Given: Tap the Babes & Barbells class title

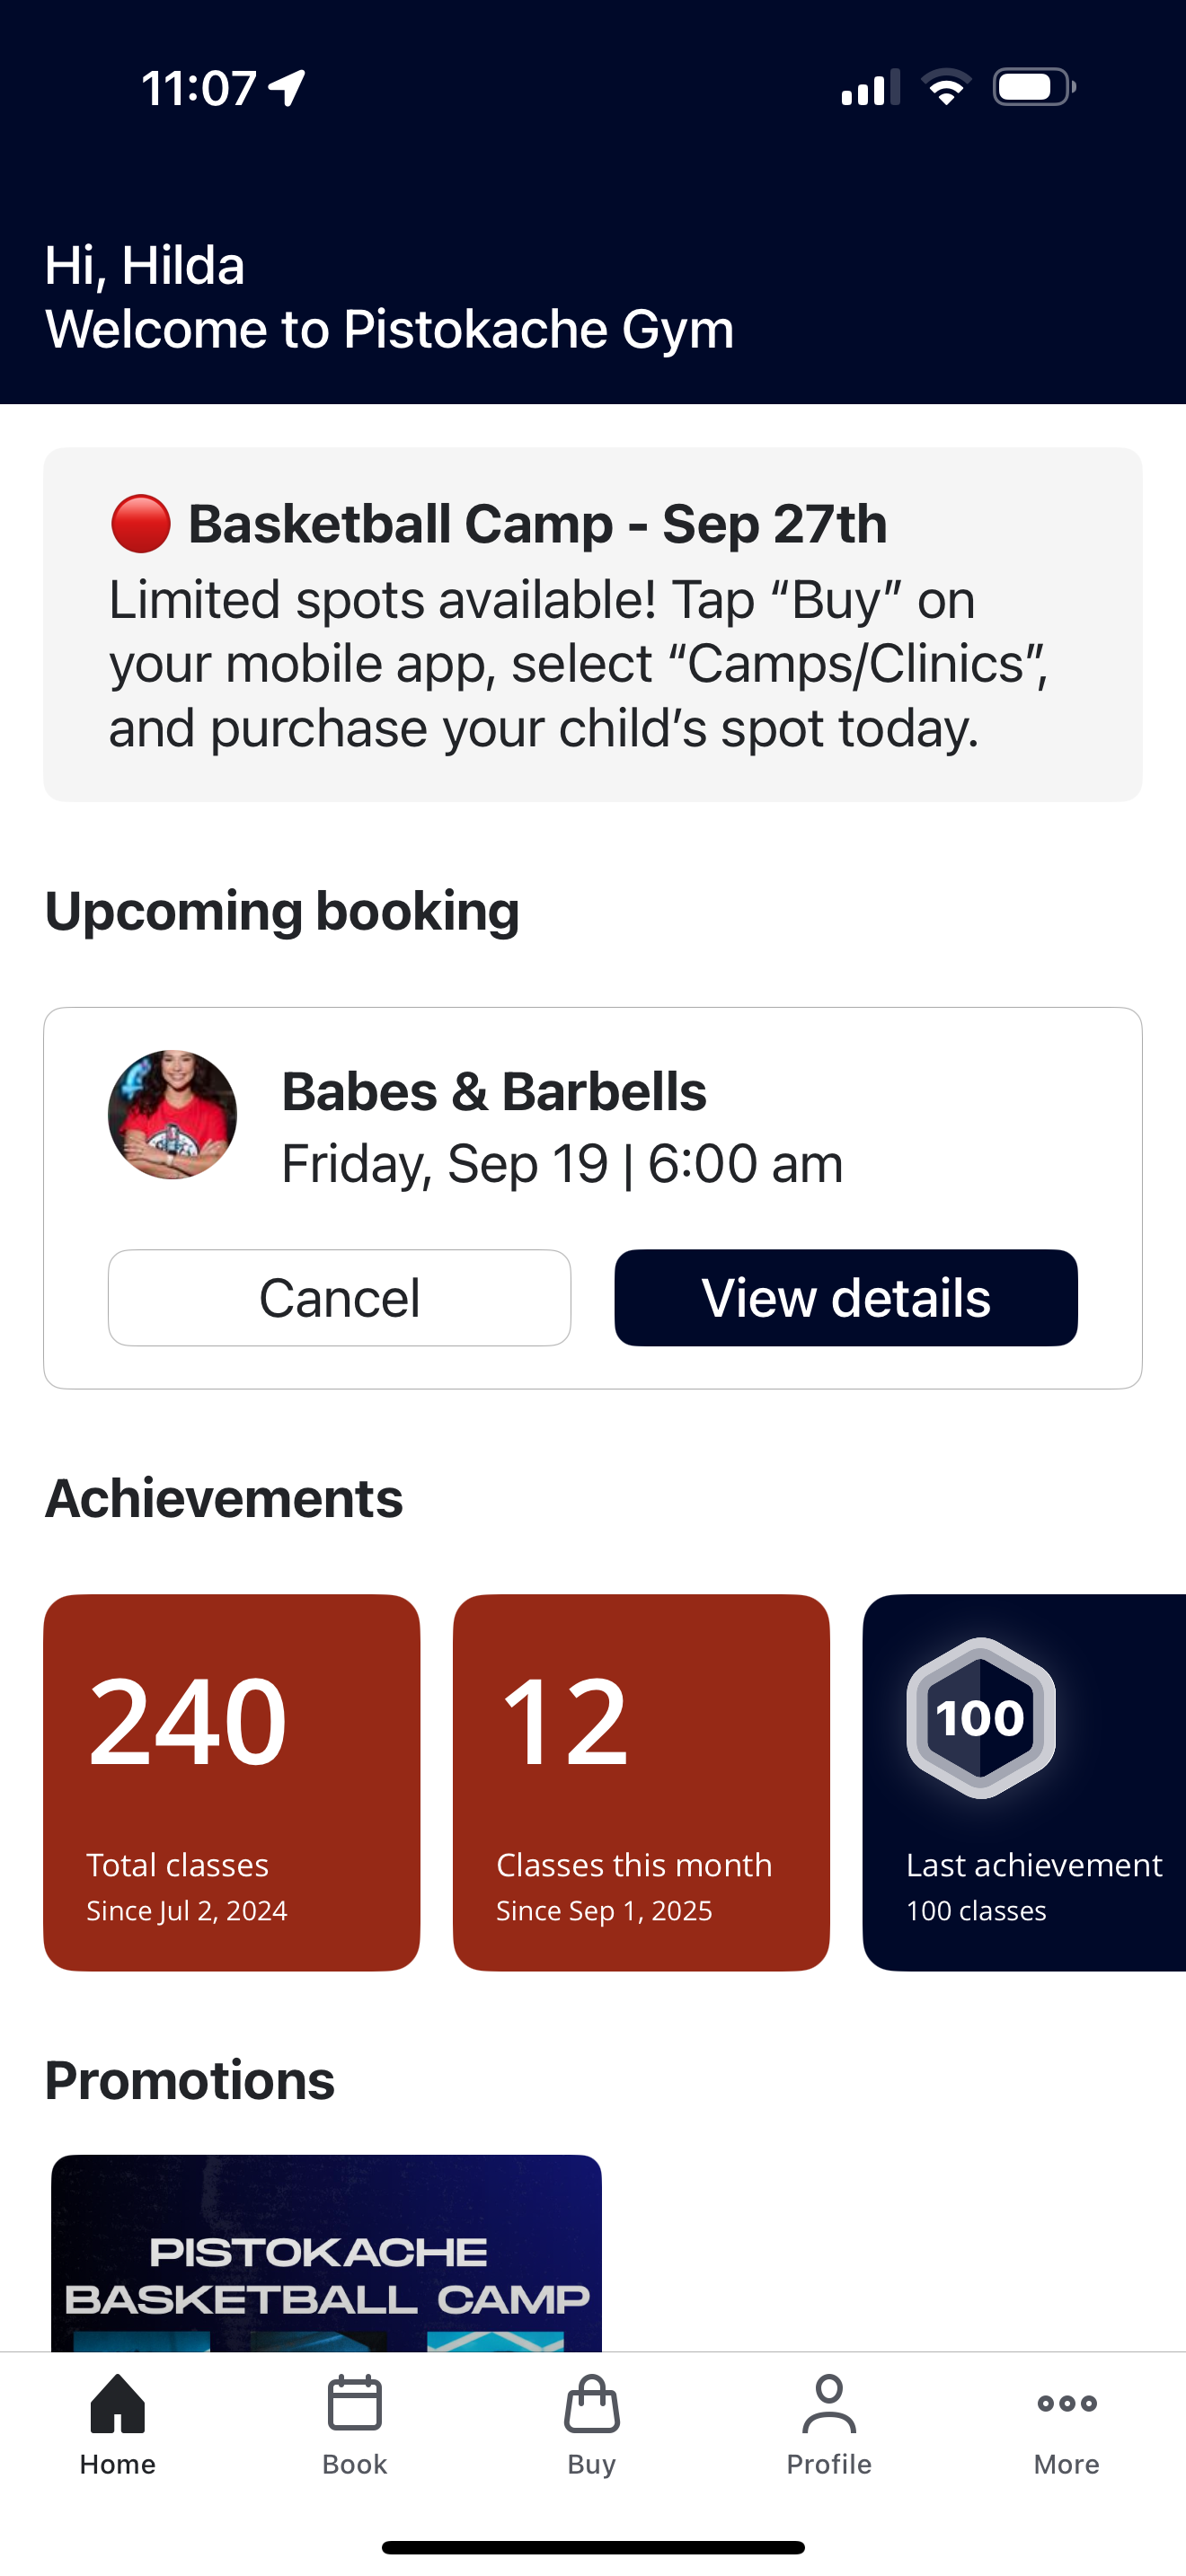Looking at the screenshot, I should (494, 1091).
